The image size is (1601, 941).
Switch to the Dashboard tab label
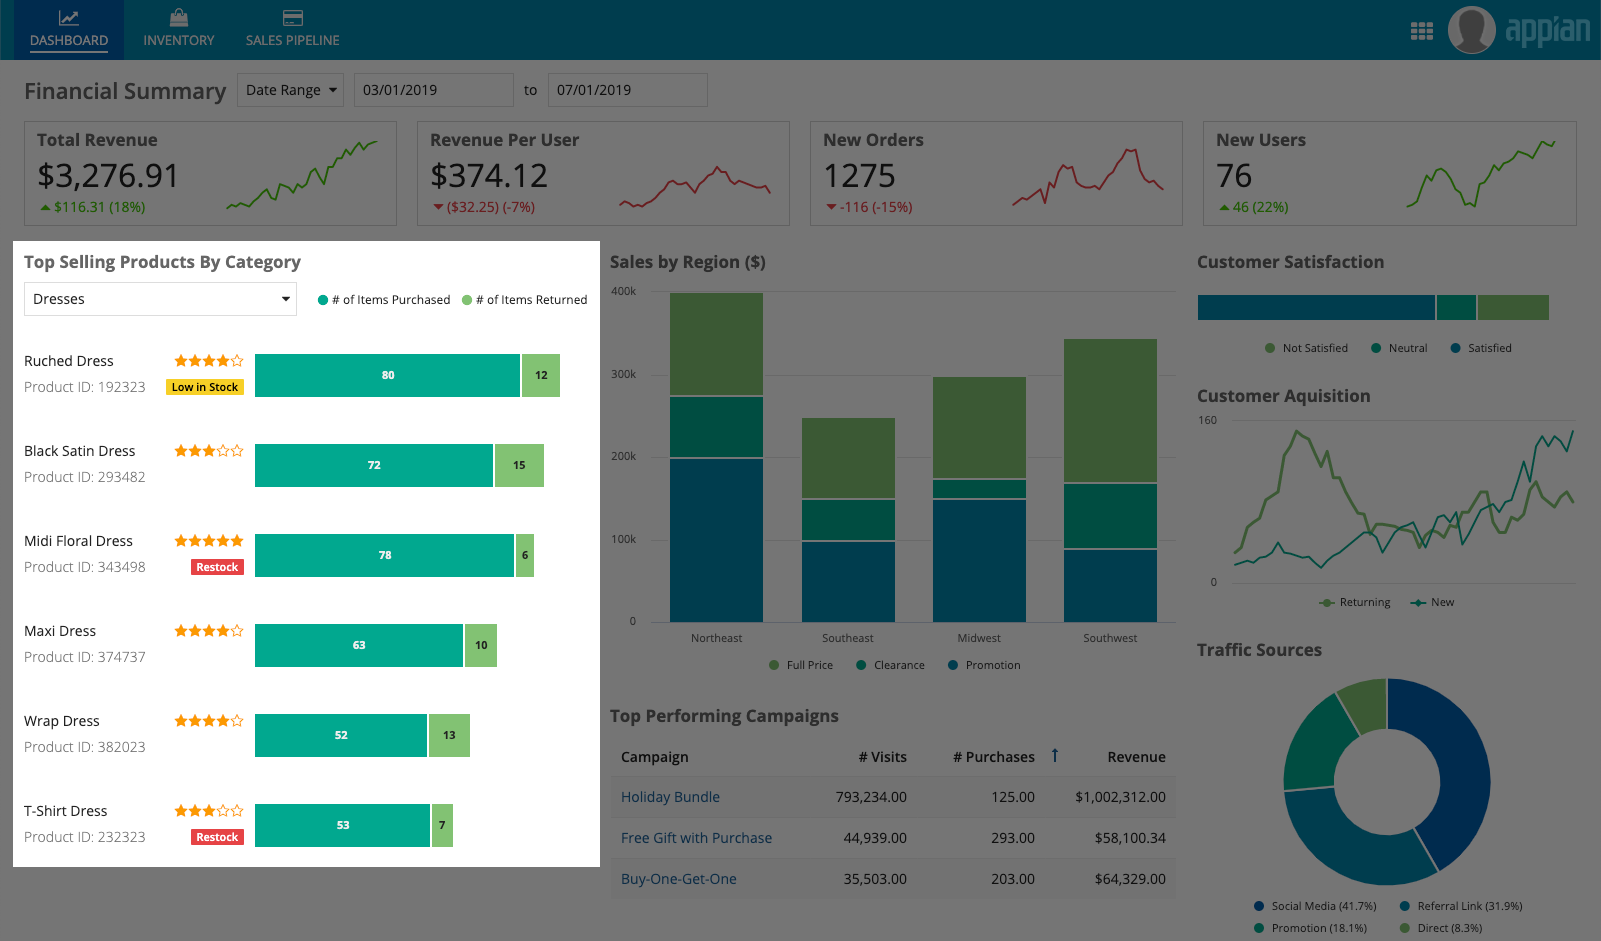point(69,41)
